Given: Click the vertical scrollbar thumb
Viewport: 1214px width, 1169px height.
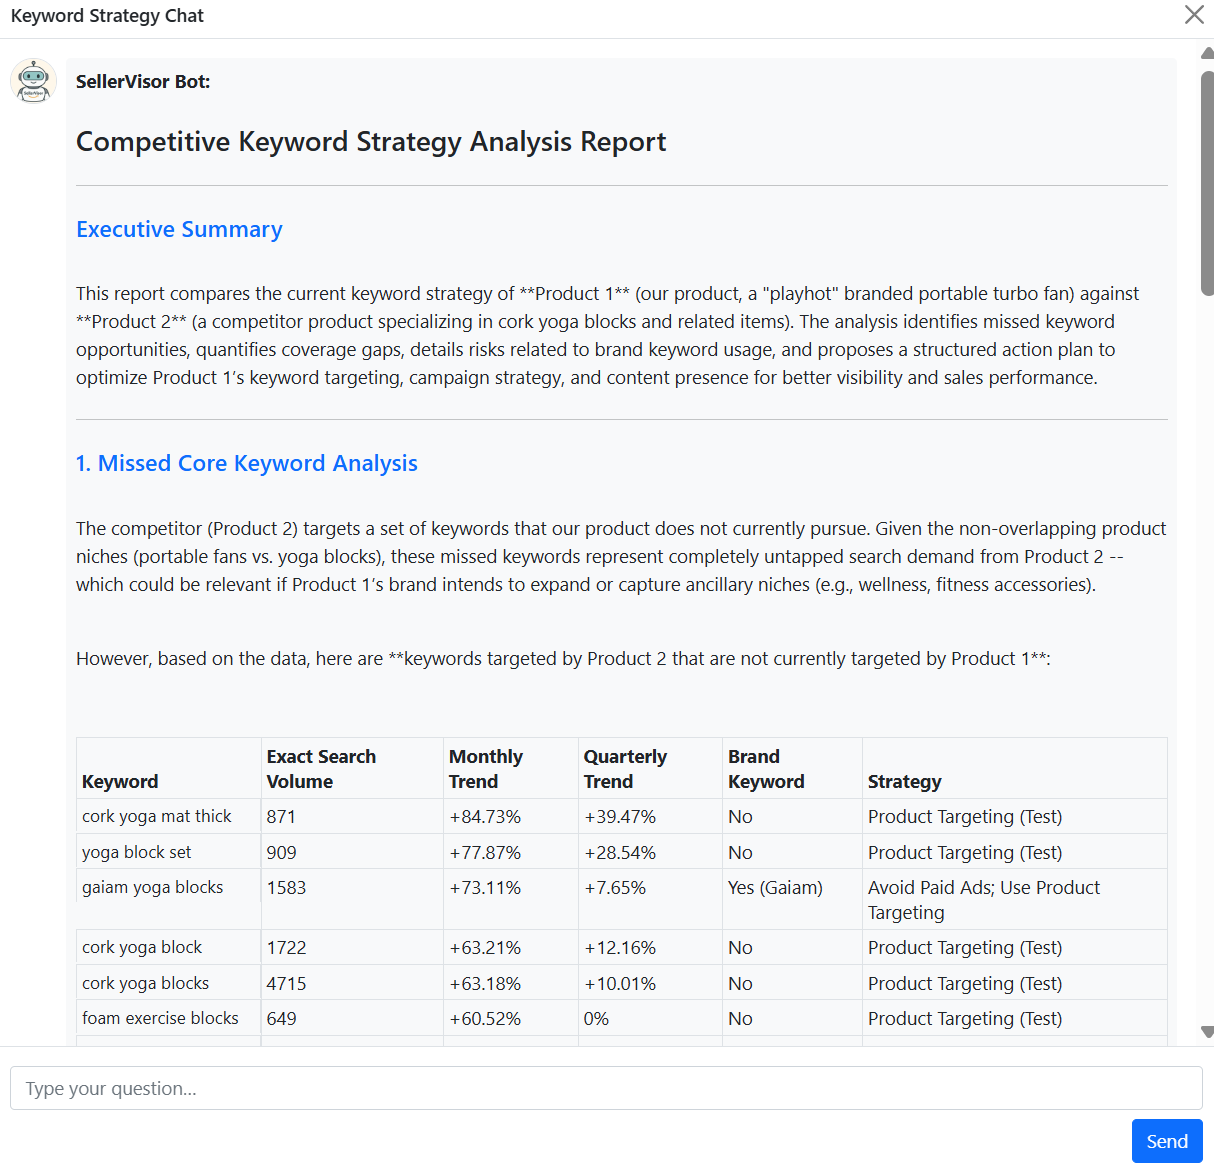Looking at the screenshot, I should tap(1207, 183).
